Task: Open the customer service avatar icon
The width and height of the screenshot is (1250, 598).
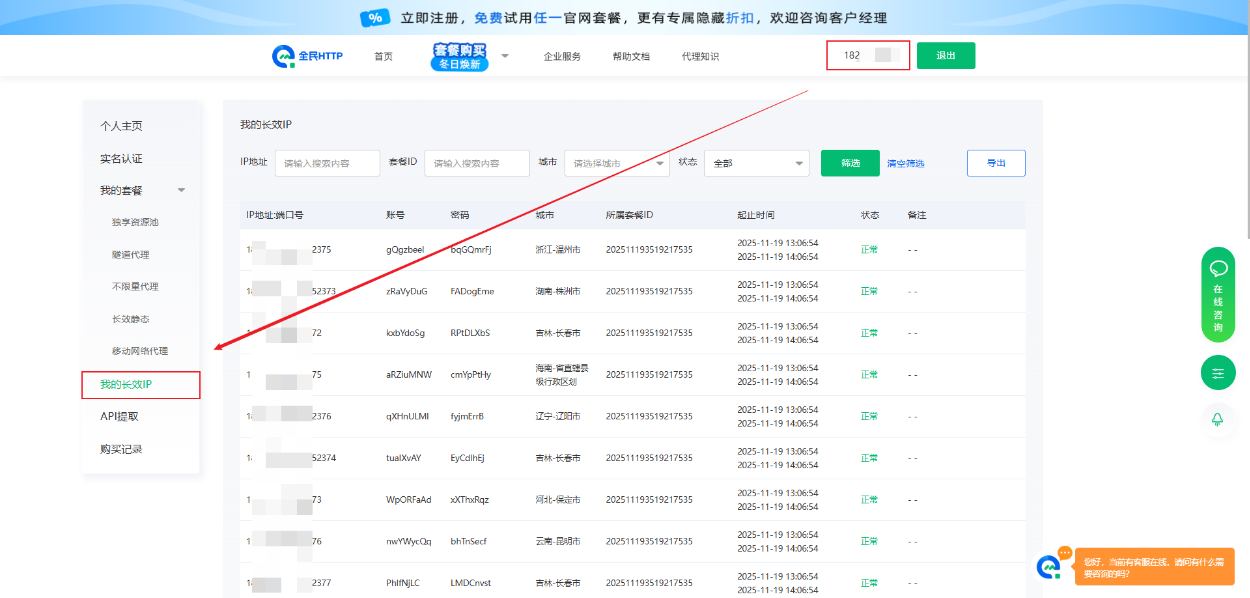Action: 1049,566
